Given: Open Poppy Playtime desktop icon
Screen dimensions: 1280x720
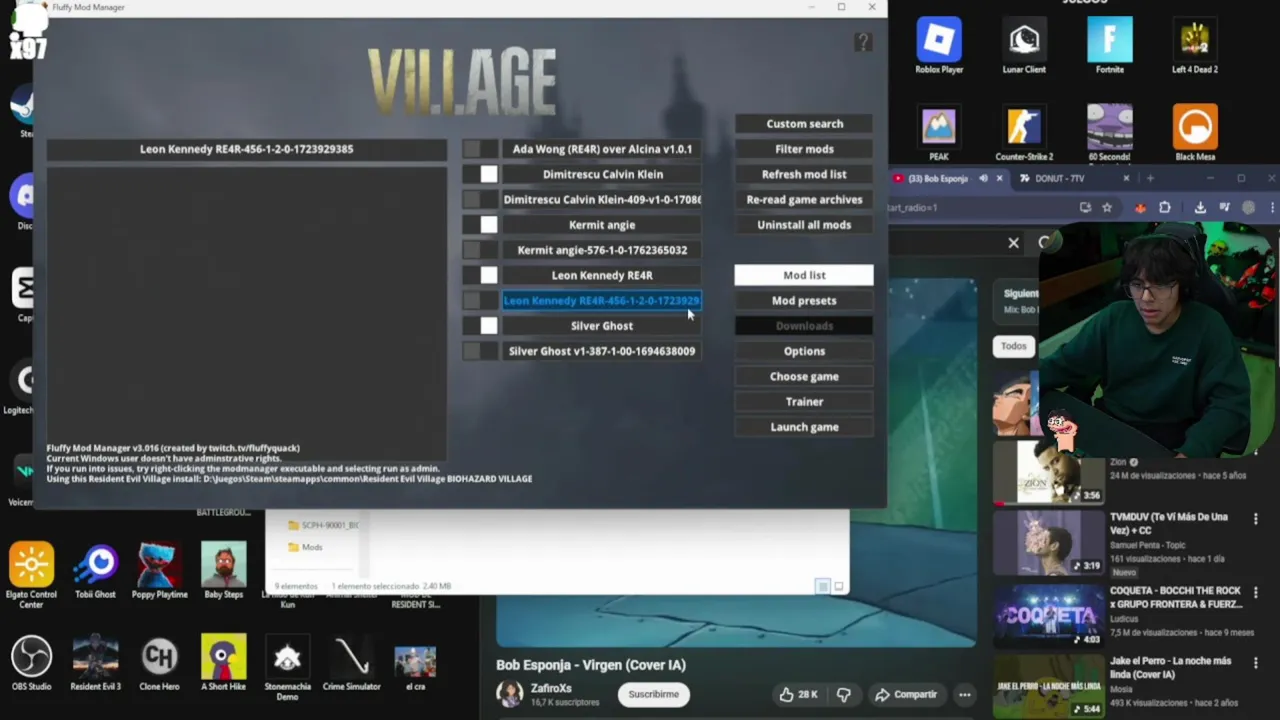Looking at the screenshot, I should click(x=159, y=572).
